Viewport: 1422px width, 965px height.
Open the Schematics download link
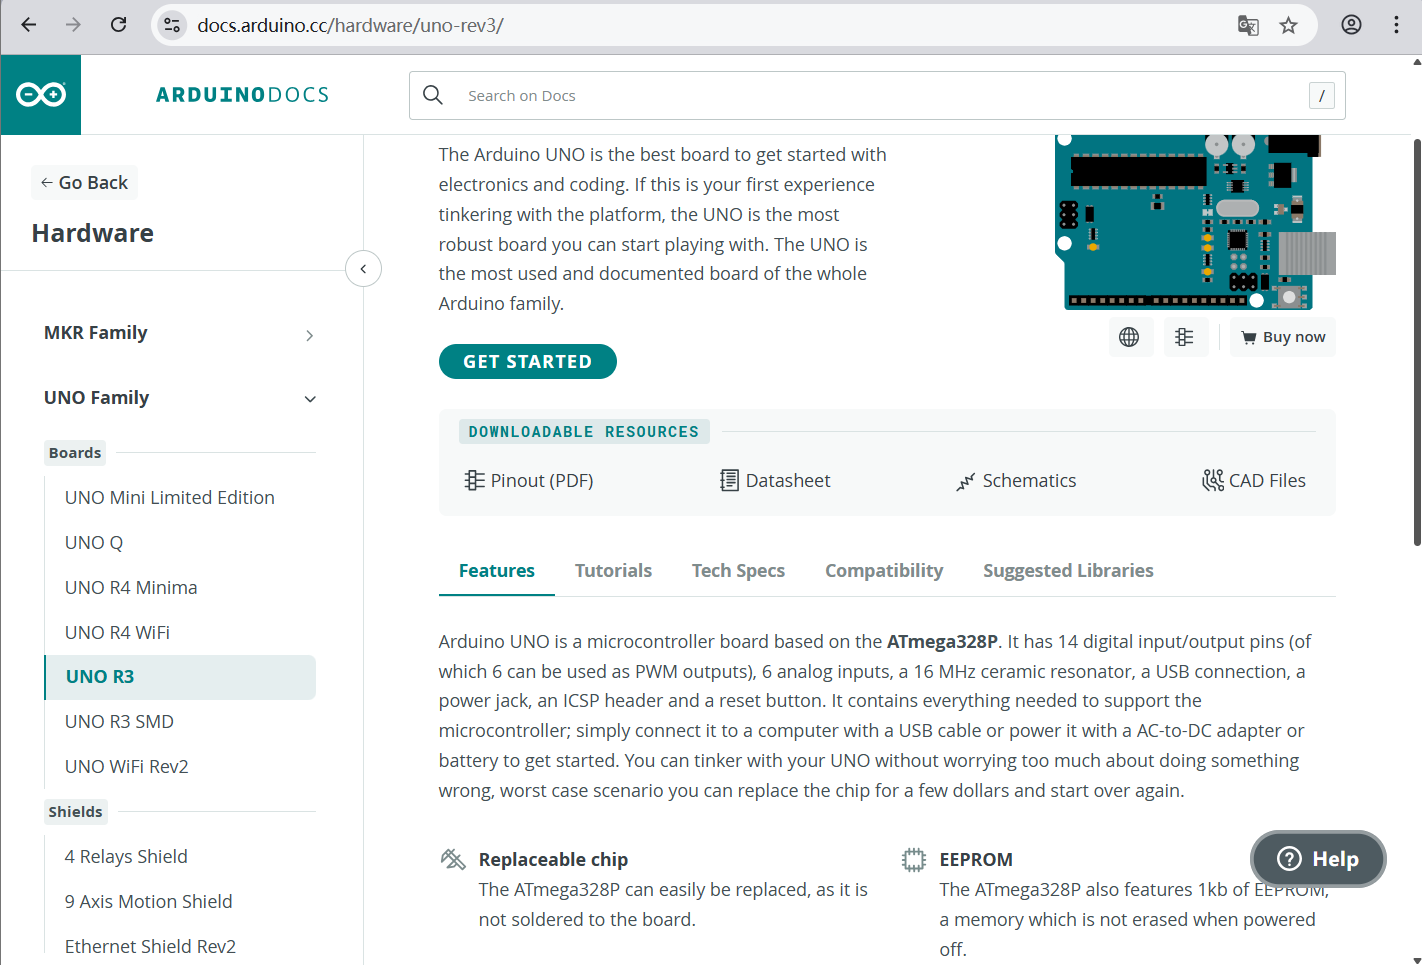coord(1016,481)
